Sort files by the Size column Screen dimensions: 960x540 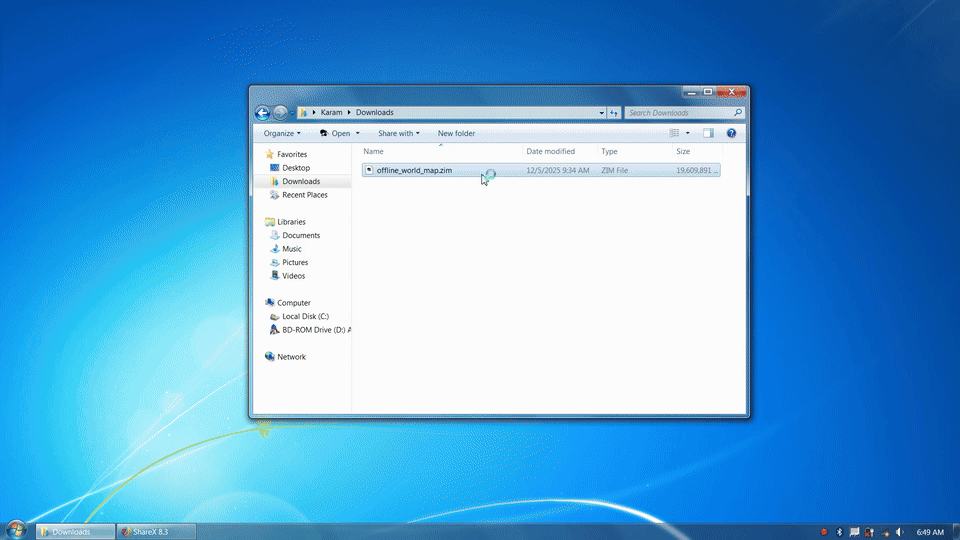[x=683, y=152]
